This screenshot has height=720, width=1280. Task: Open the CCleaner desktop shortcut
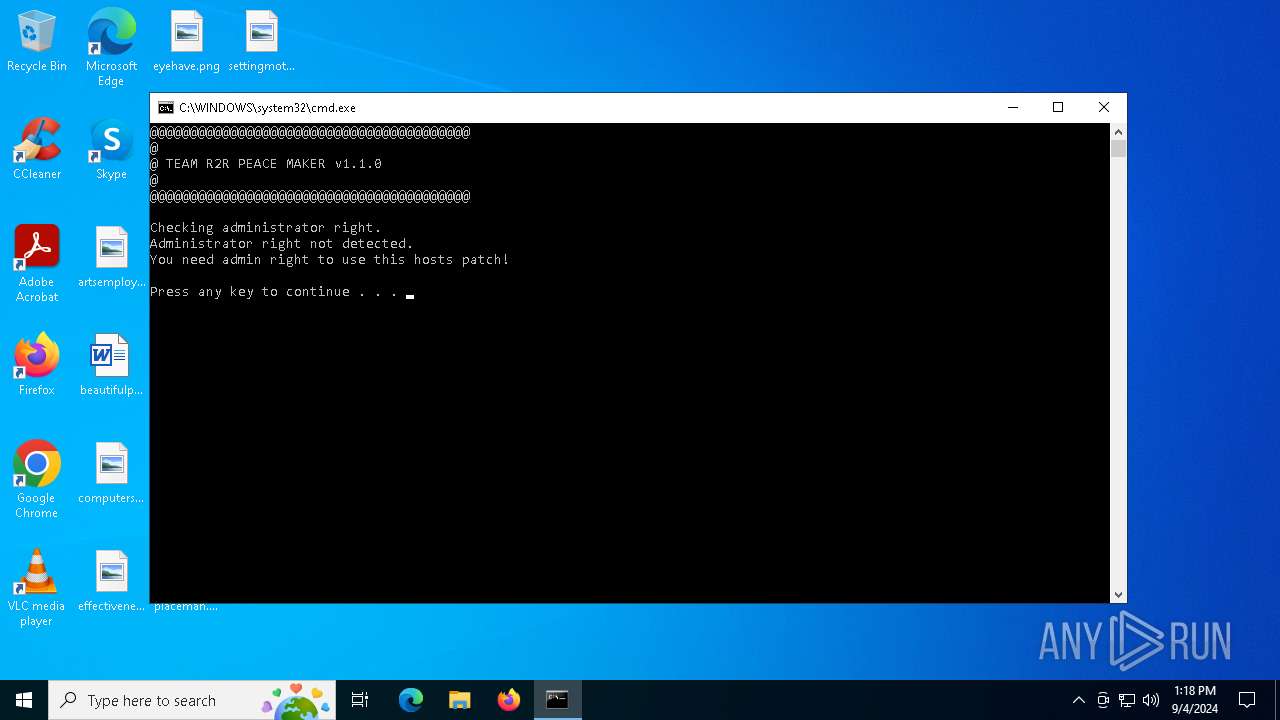pos(37,150)
